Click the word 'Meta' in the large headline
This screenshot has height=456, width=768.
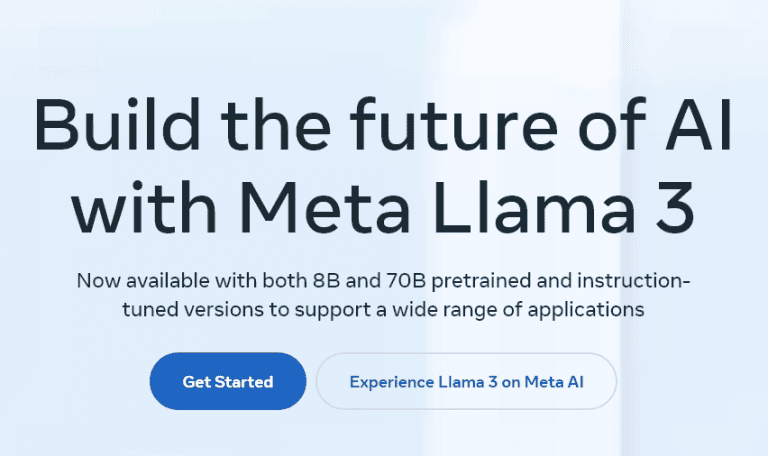[x=324, y=208]
